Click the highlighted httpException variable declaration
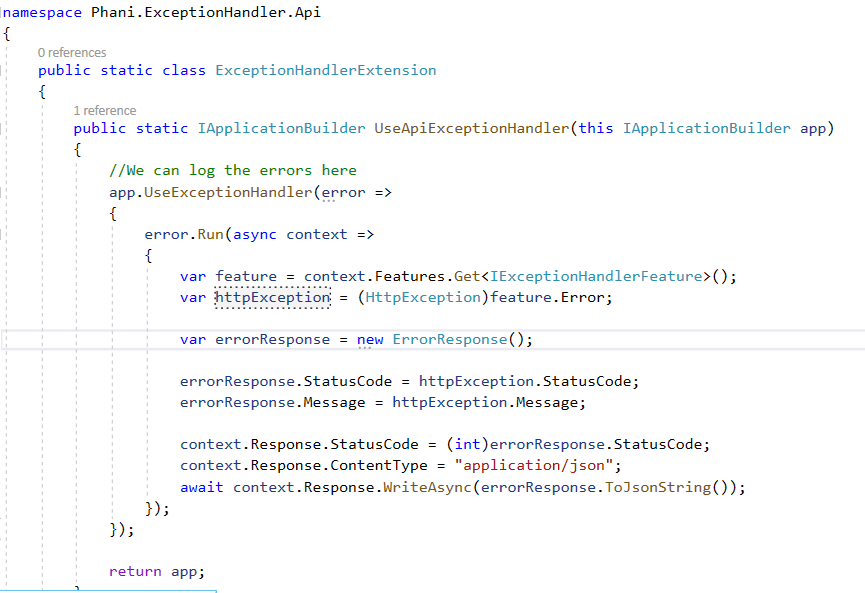This screenshot has height=593, width=865. (272, 297)
